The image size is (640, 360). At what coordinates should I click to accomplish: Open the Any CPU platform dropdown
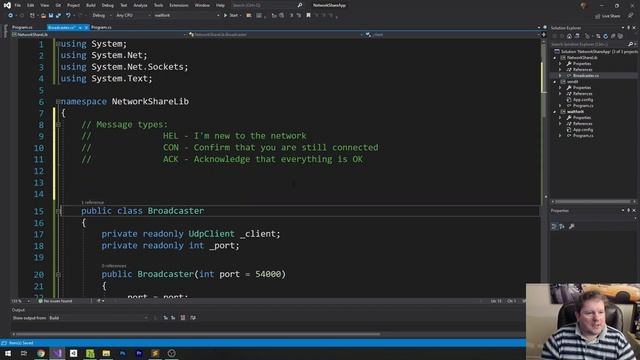point(133,16)
